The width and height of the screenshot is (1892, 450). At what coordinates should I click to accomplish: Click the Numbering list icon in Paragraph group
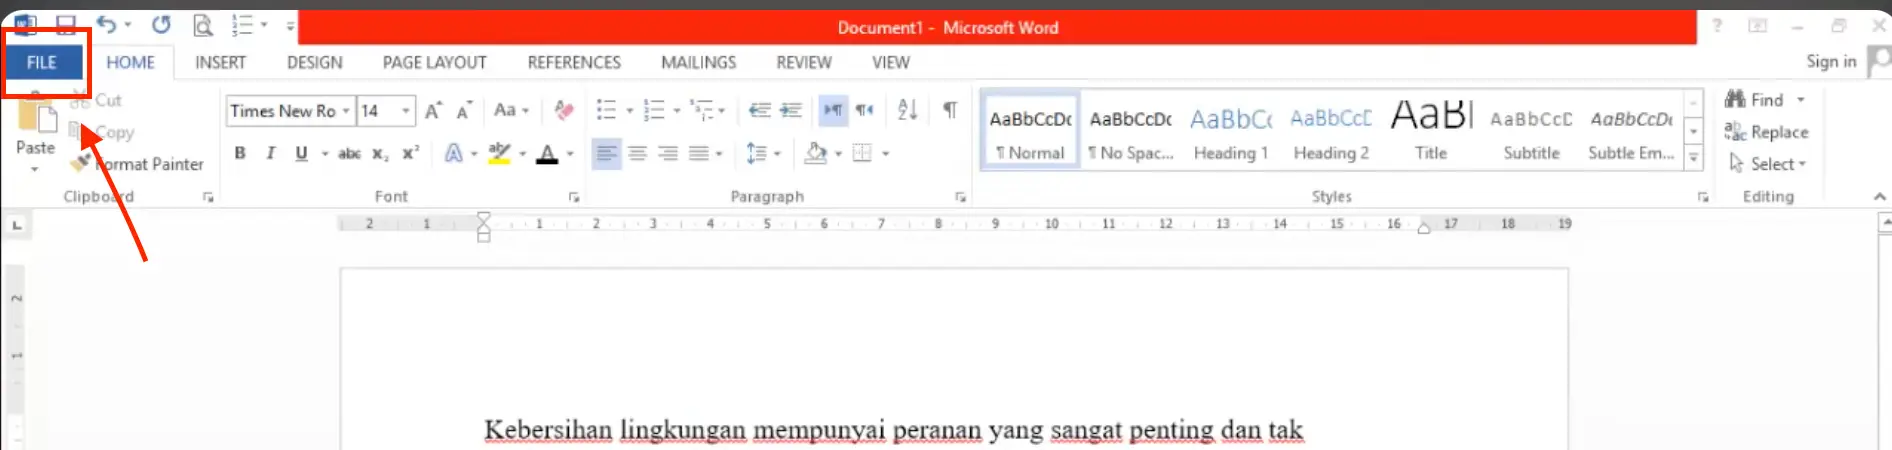point(654,110)
